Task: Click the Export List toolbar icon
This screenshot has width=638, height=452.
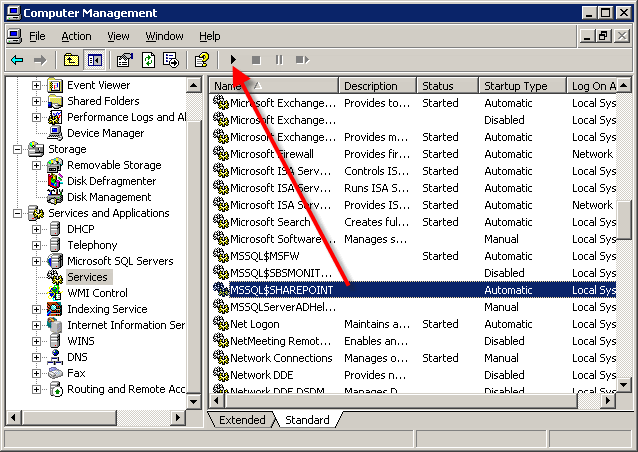Action: [171, 61]
